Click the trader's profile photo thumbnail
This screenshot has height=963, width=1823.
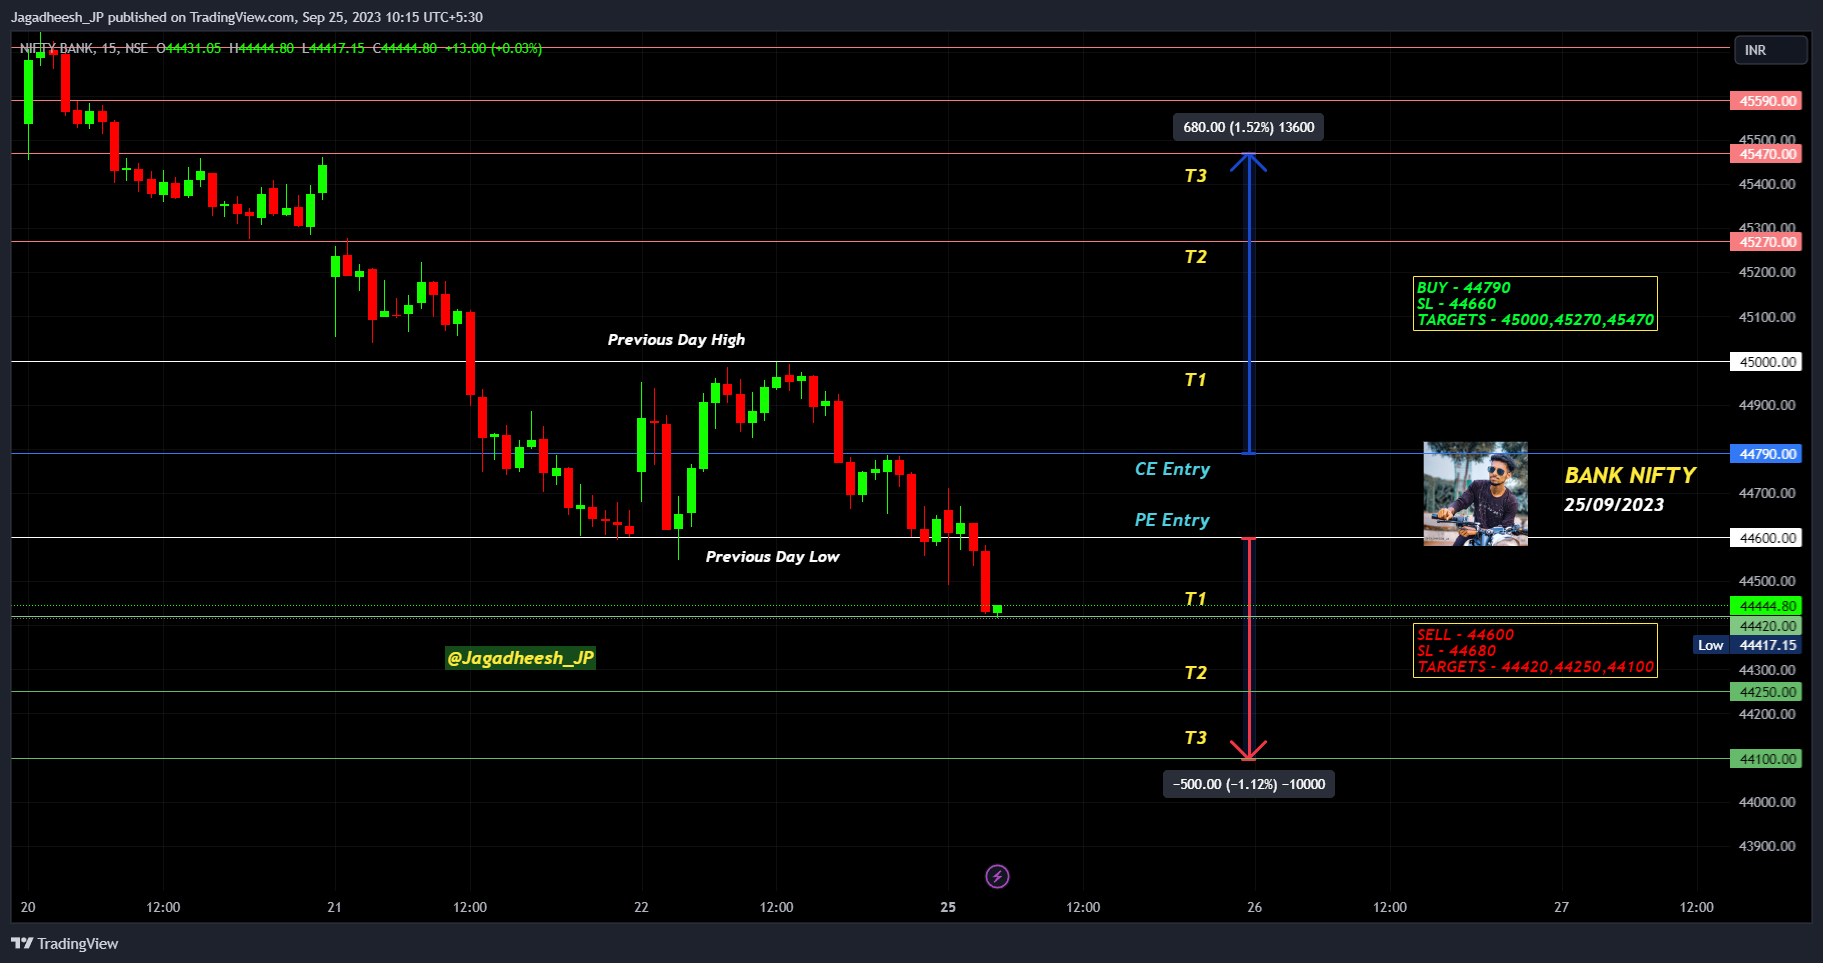point(1475,494)
